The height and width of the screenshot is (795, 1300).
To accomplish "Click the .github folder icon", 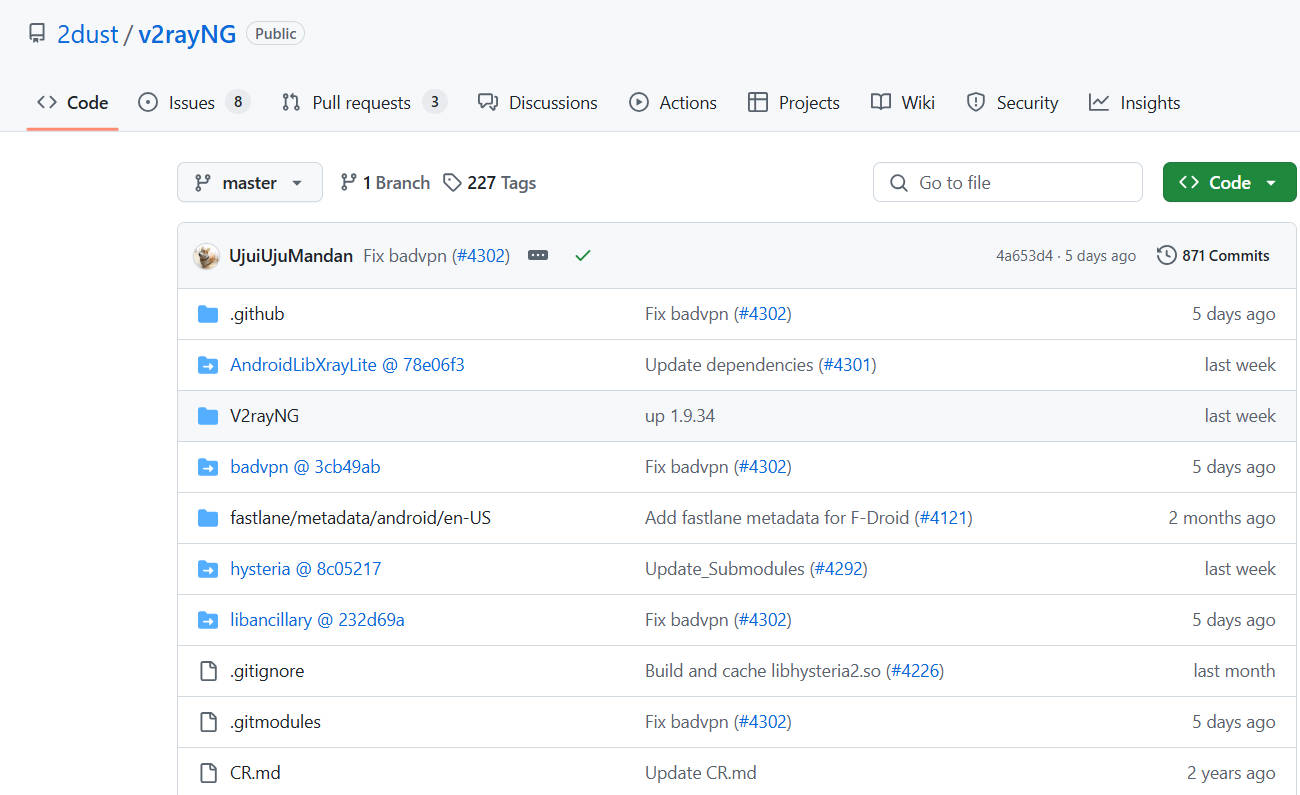I will [x=208, y=314].
